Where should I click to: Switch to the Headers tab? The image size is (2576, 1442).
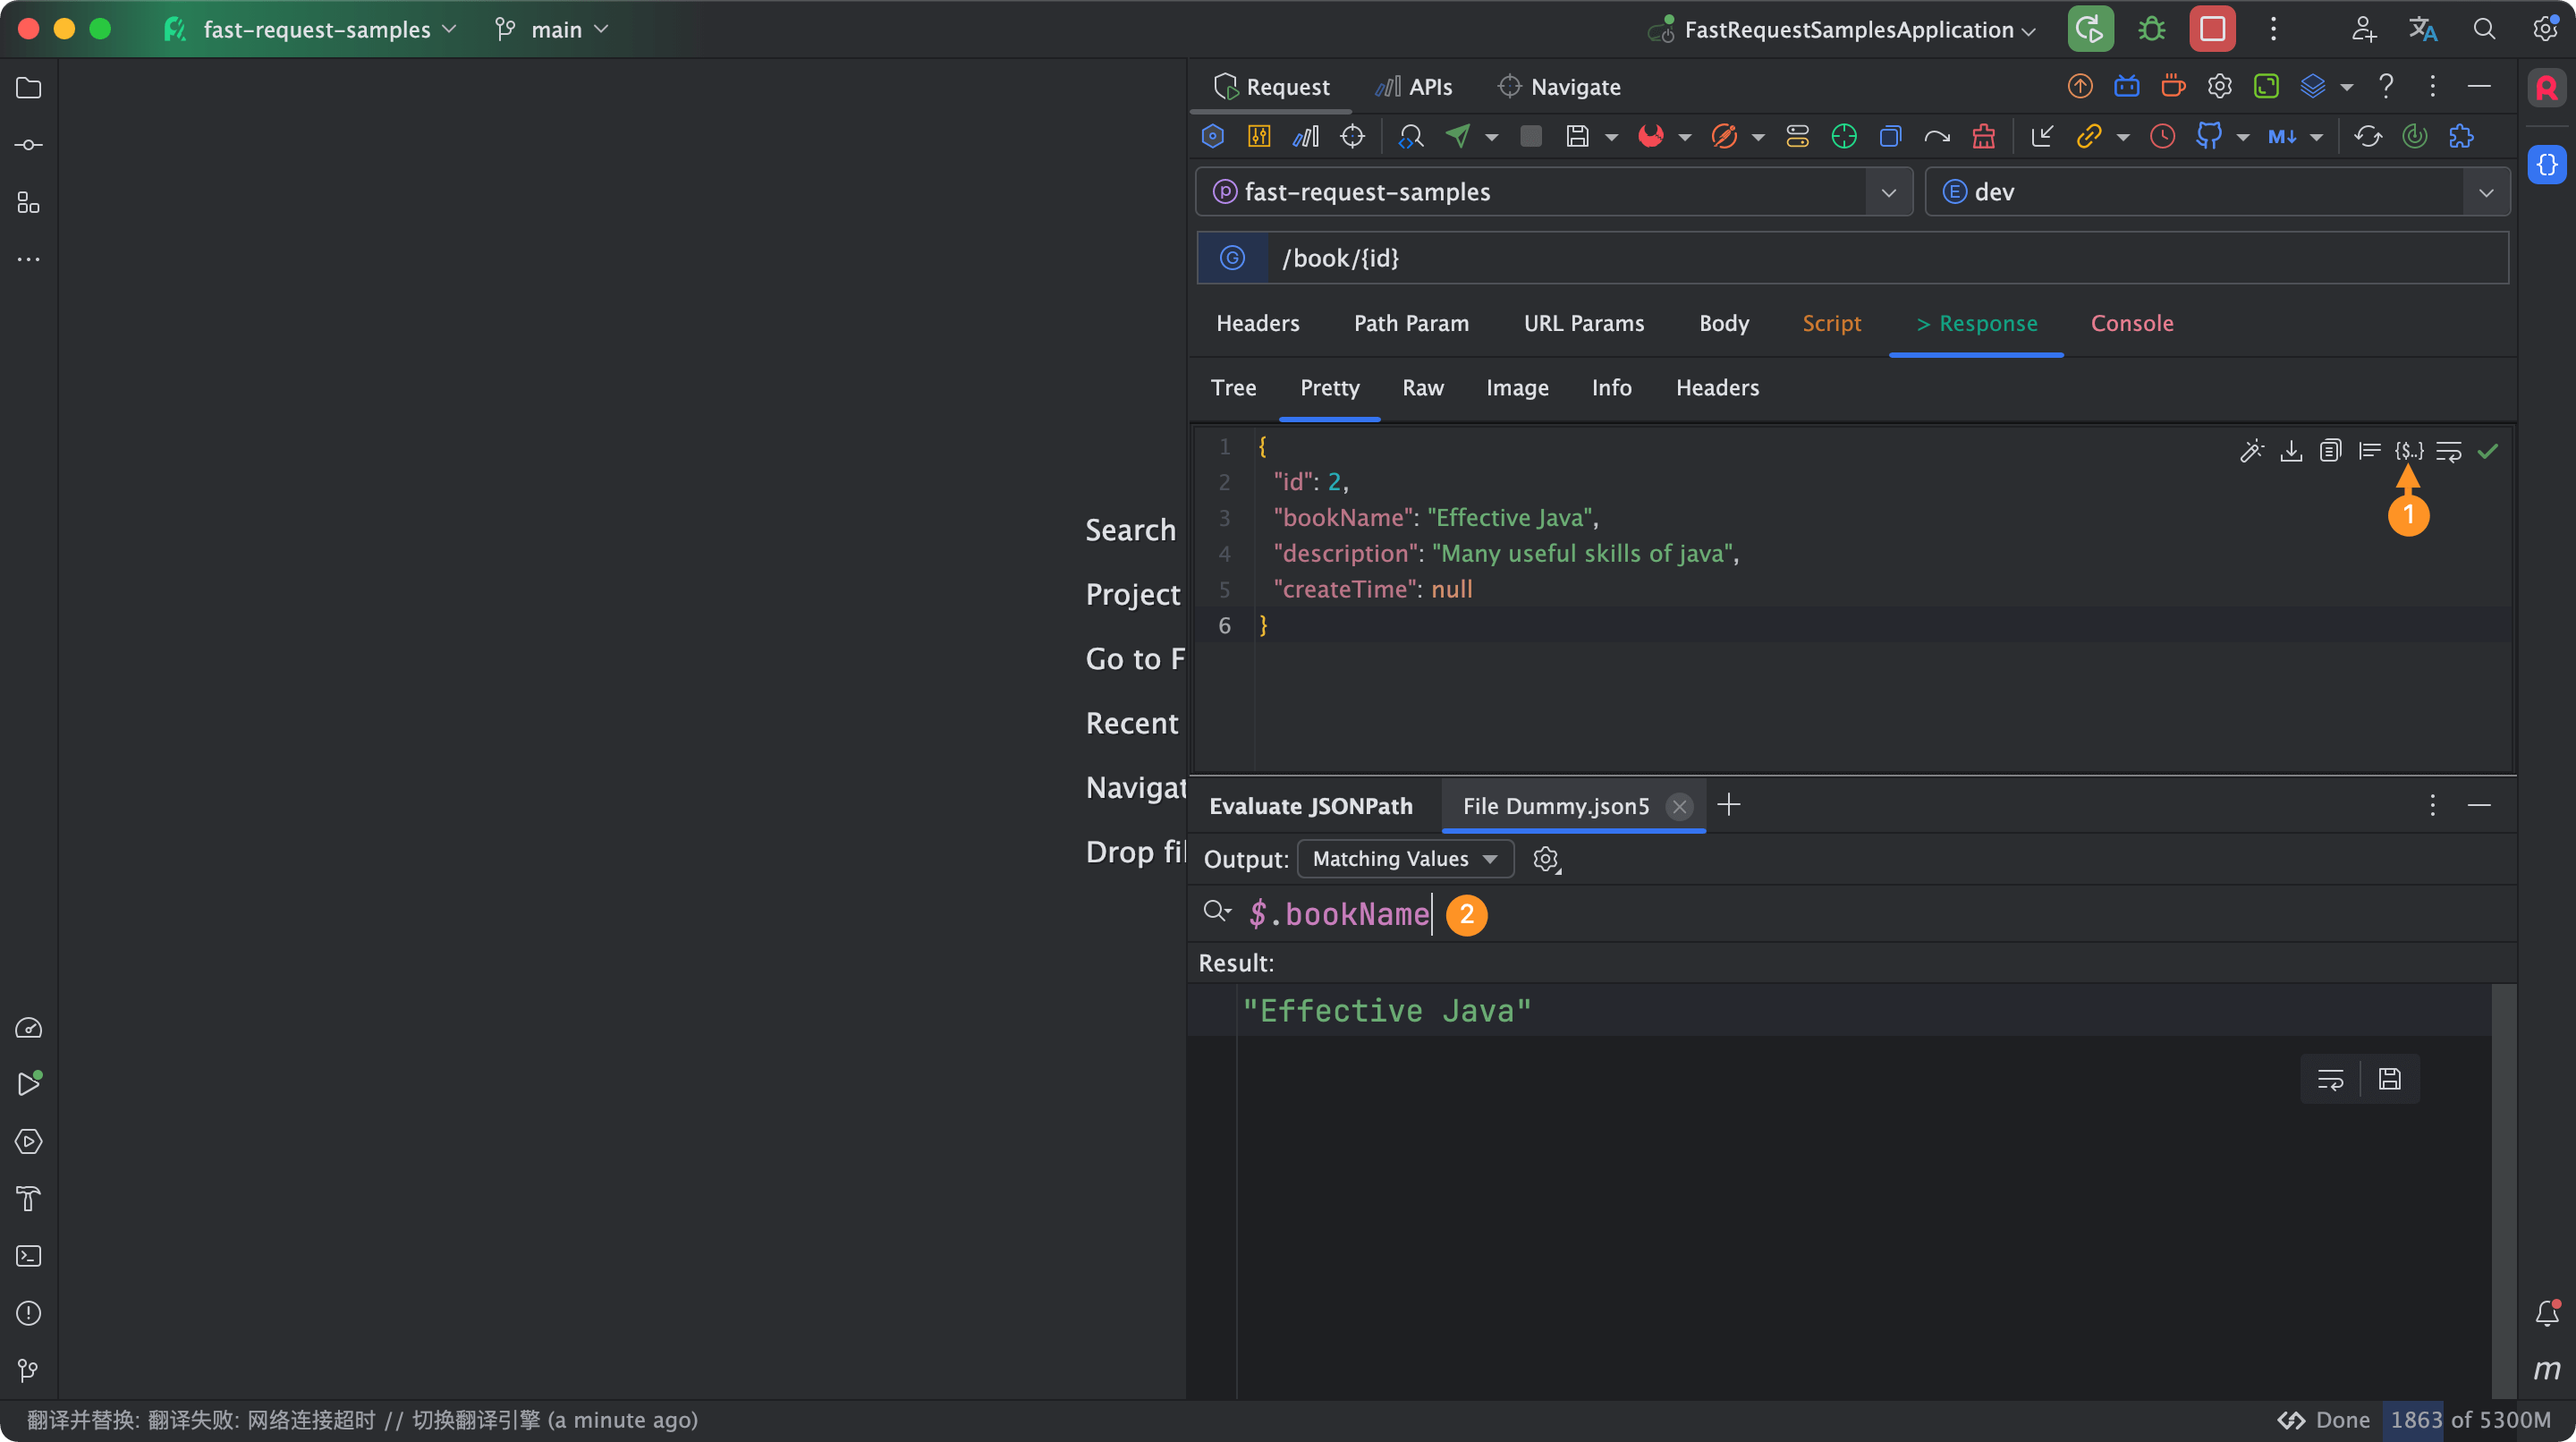1257,323
